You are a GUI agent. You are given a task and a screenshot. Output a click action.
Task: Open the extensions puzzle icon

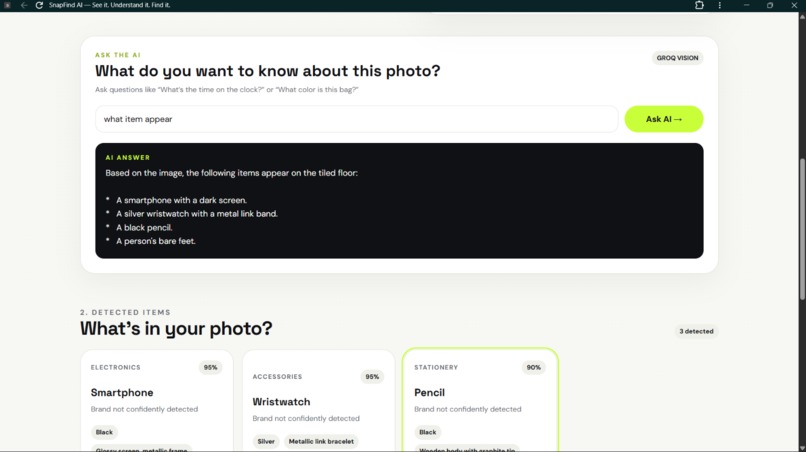pyautogui.click(x=699, y=5)
